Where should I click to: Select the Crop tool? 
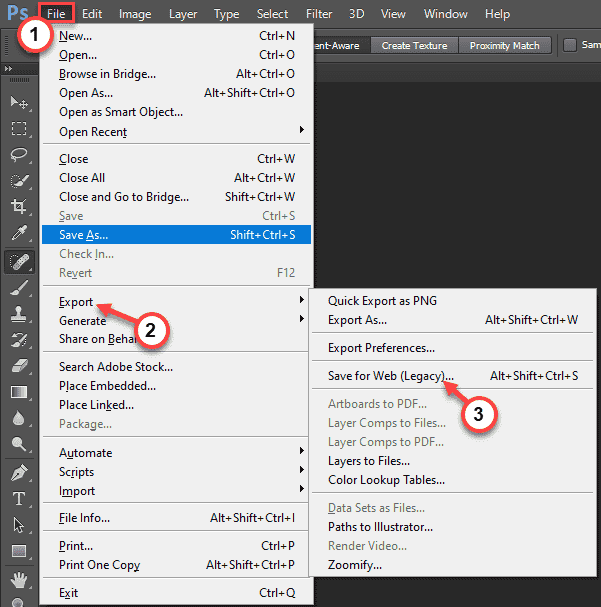(19, 206)
